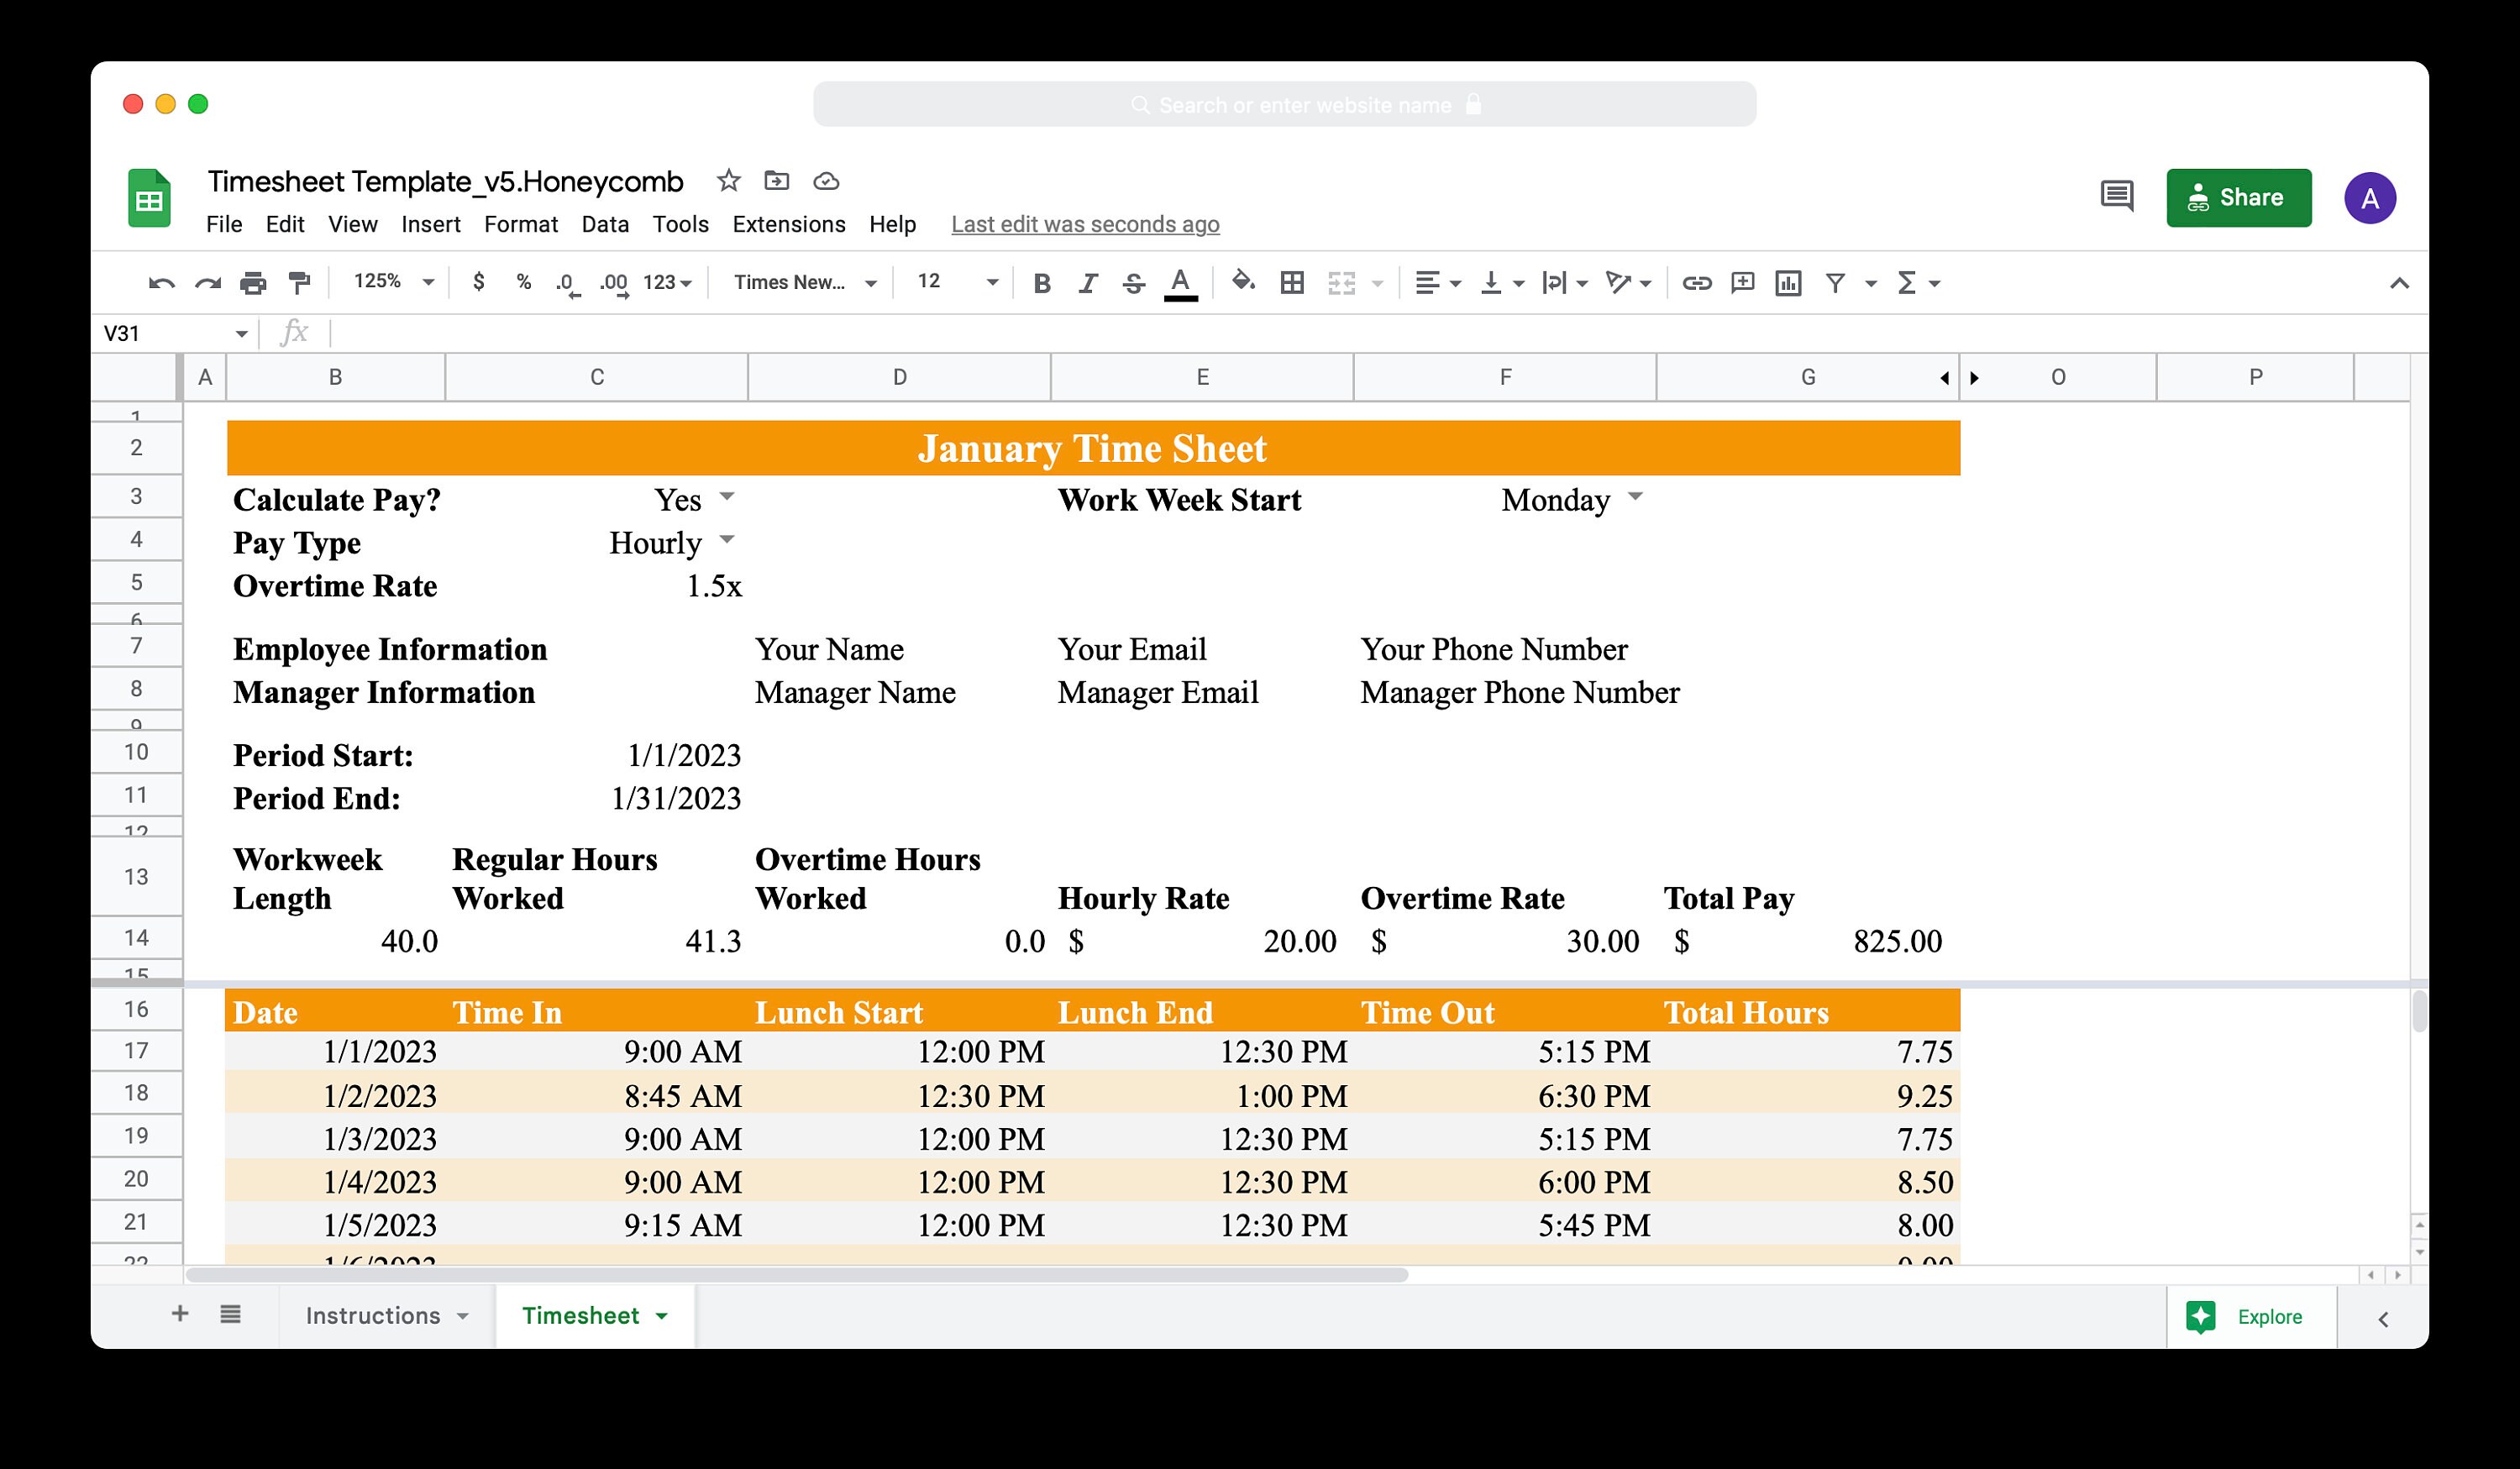Open the borders tool

click(x=1292, y=283)
